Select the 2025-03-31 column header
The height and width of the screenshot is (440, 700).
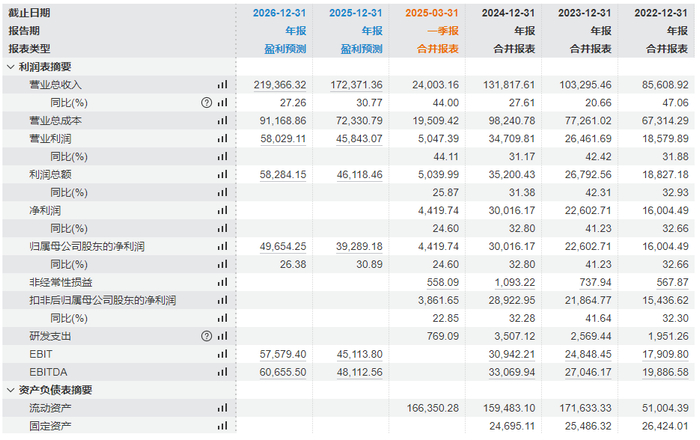[432, 13]
